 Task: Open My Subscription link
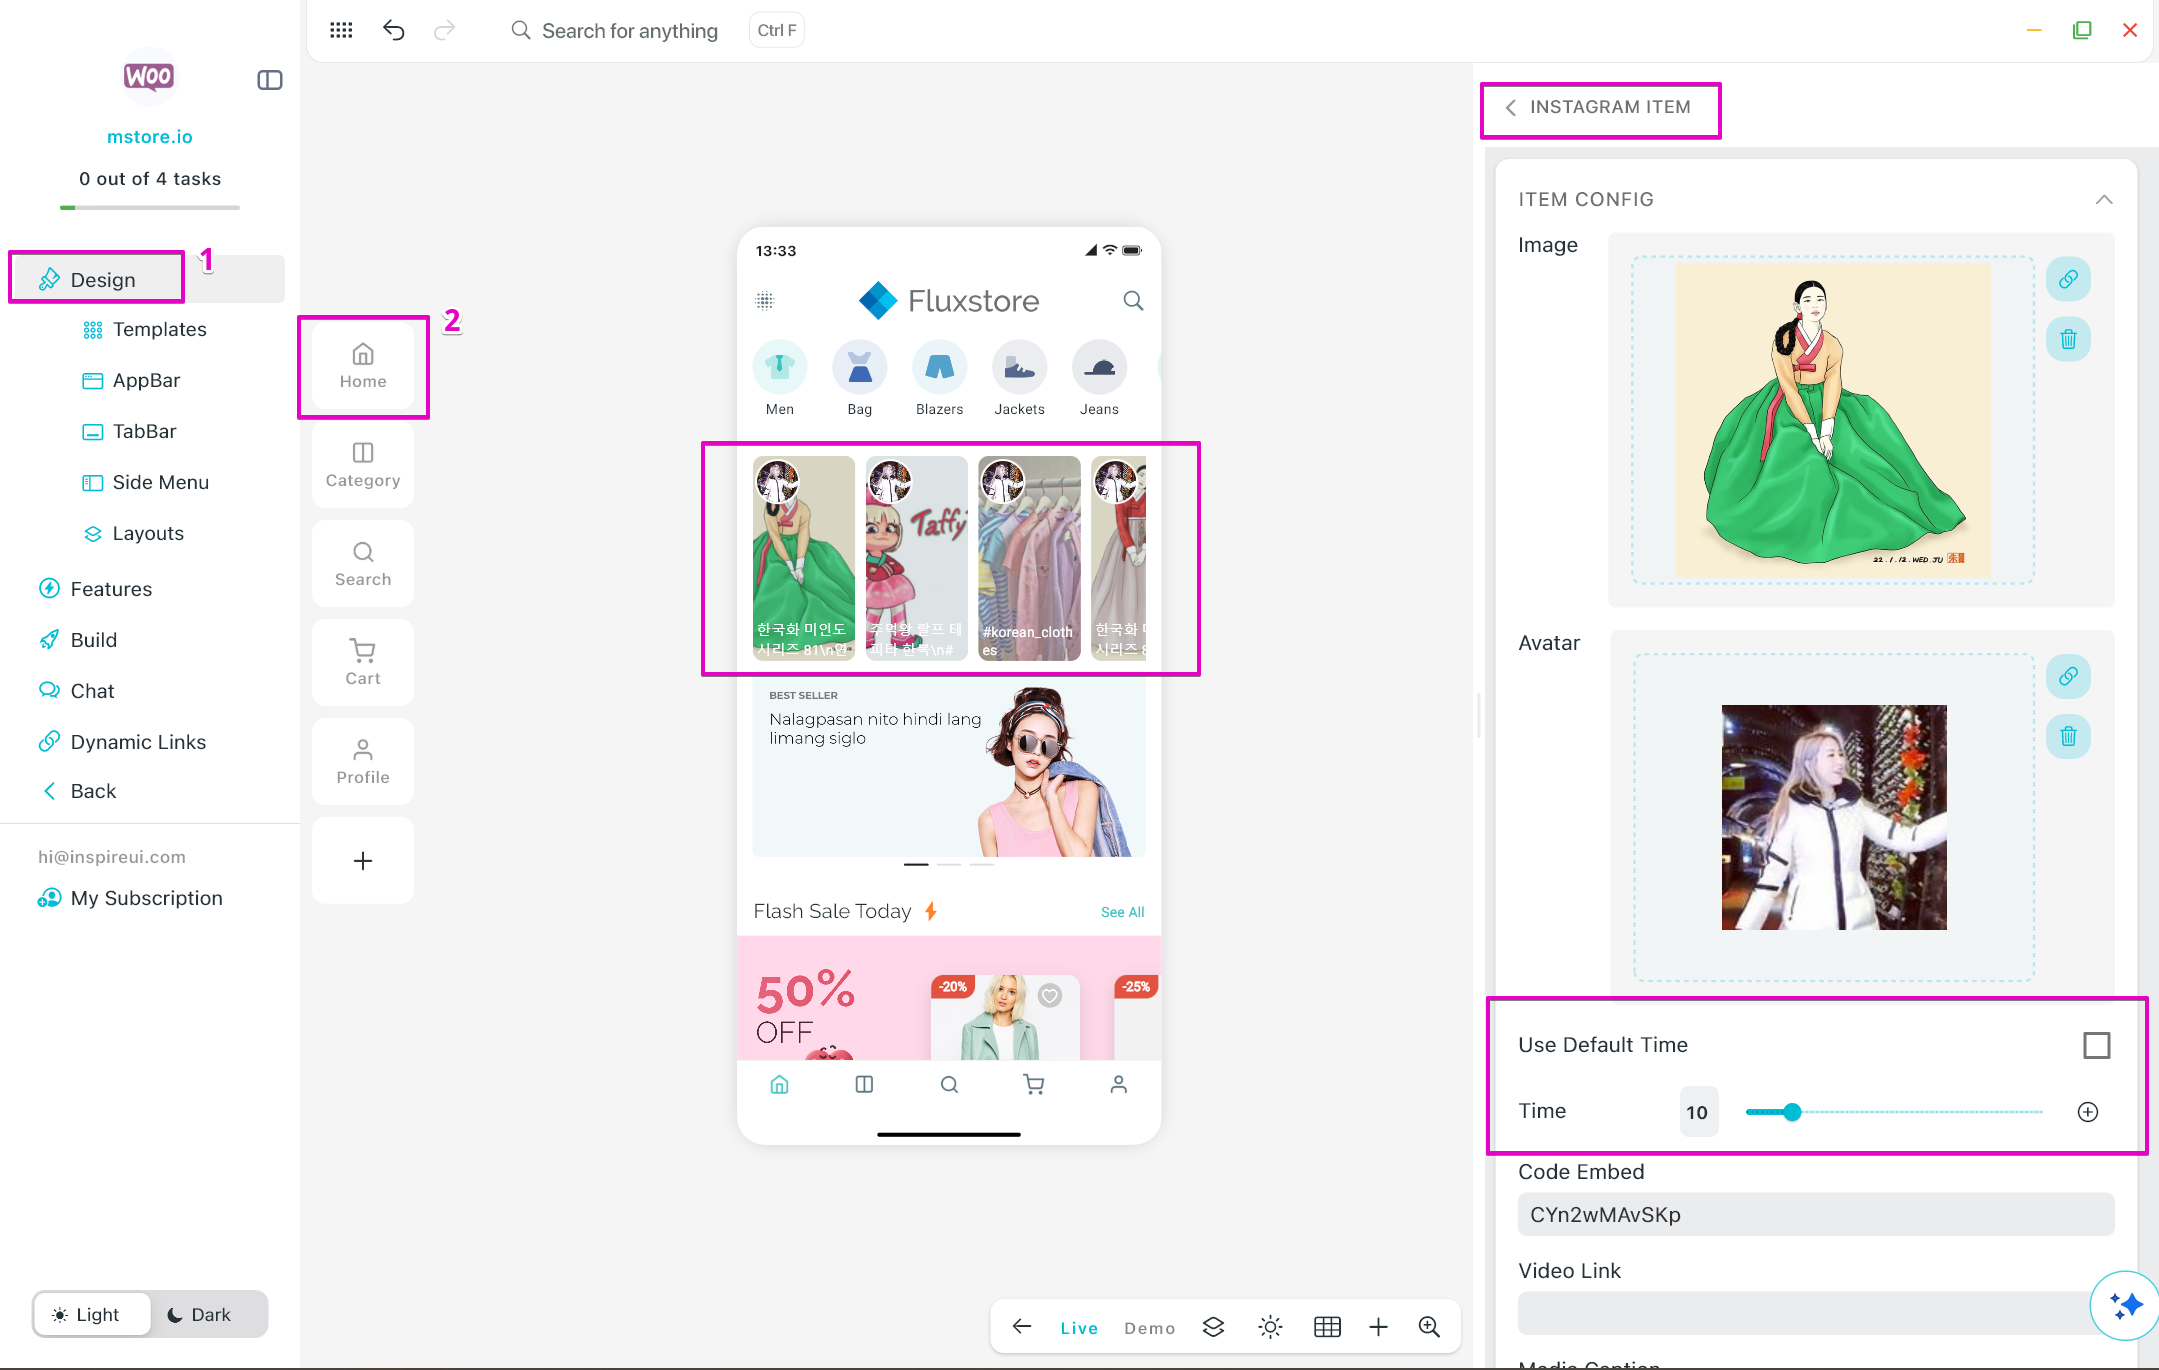pyautogui.click(x=146, y=898)
